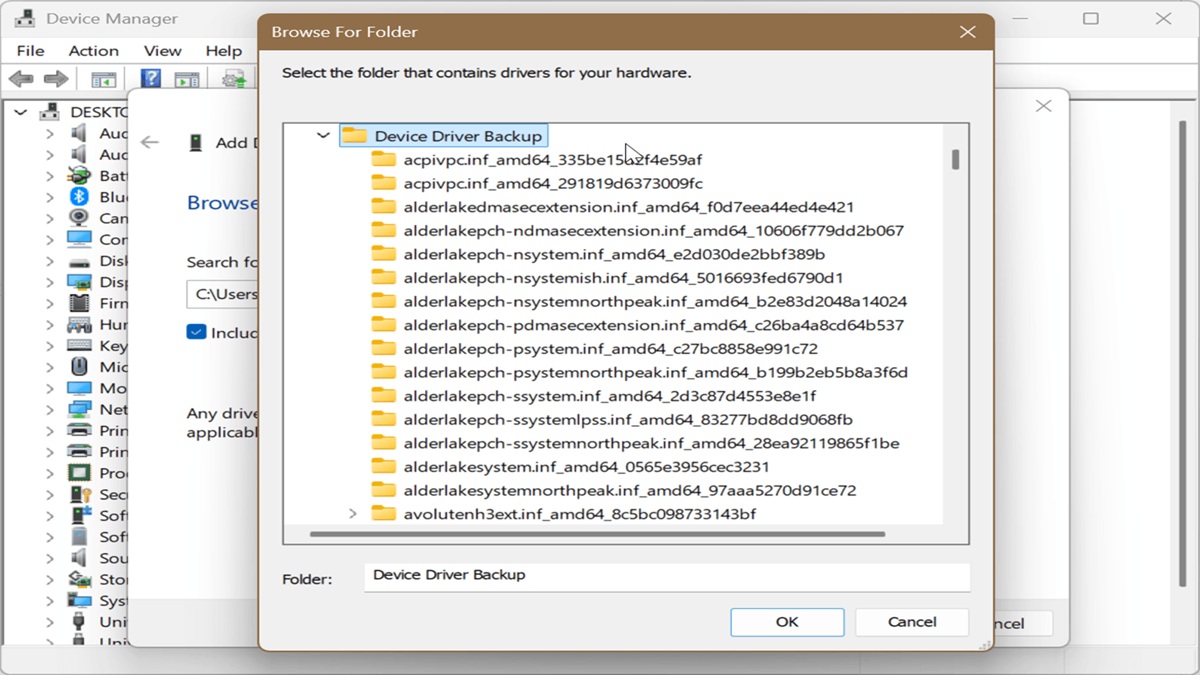
Task: Select the Firmware chip icon in Device Manager
Action: coord(79,303)
